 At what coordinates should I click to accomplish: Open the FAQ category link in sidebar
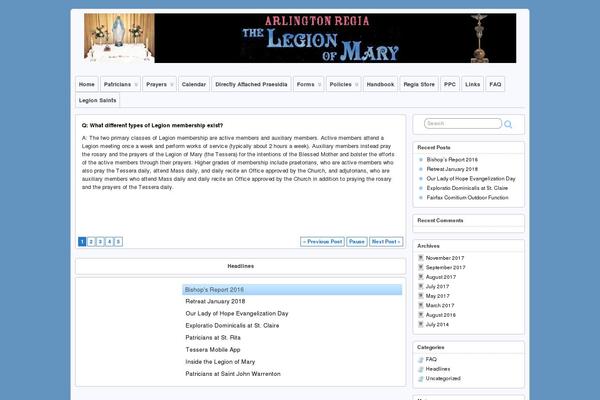coord(431,359)
